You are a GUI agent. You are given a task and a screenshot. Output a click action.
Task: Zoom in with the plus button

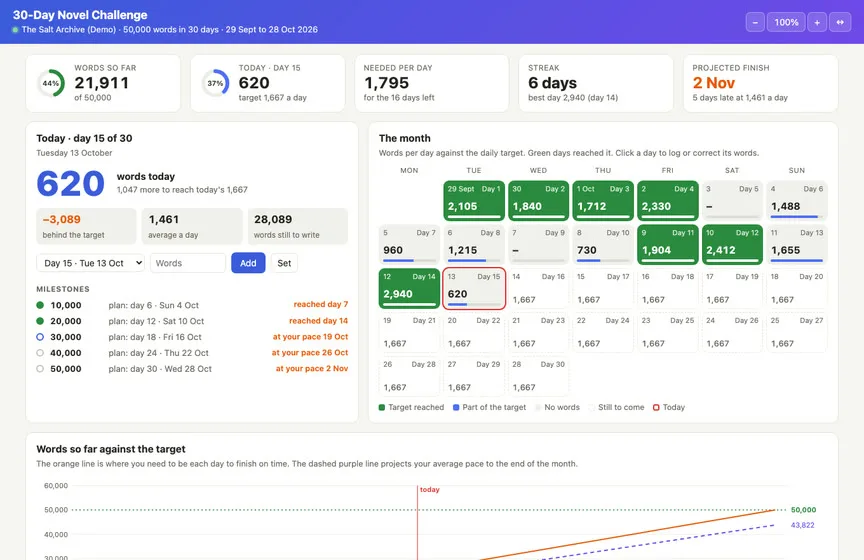click(817, 23)
